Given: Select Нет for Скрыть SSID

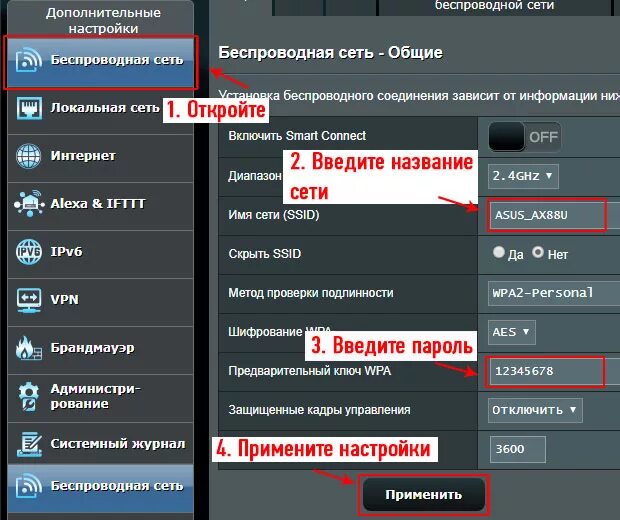Looking at the screenshot, I should (538, 252).
